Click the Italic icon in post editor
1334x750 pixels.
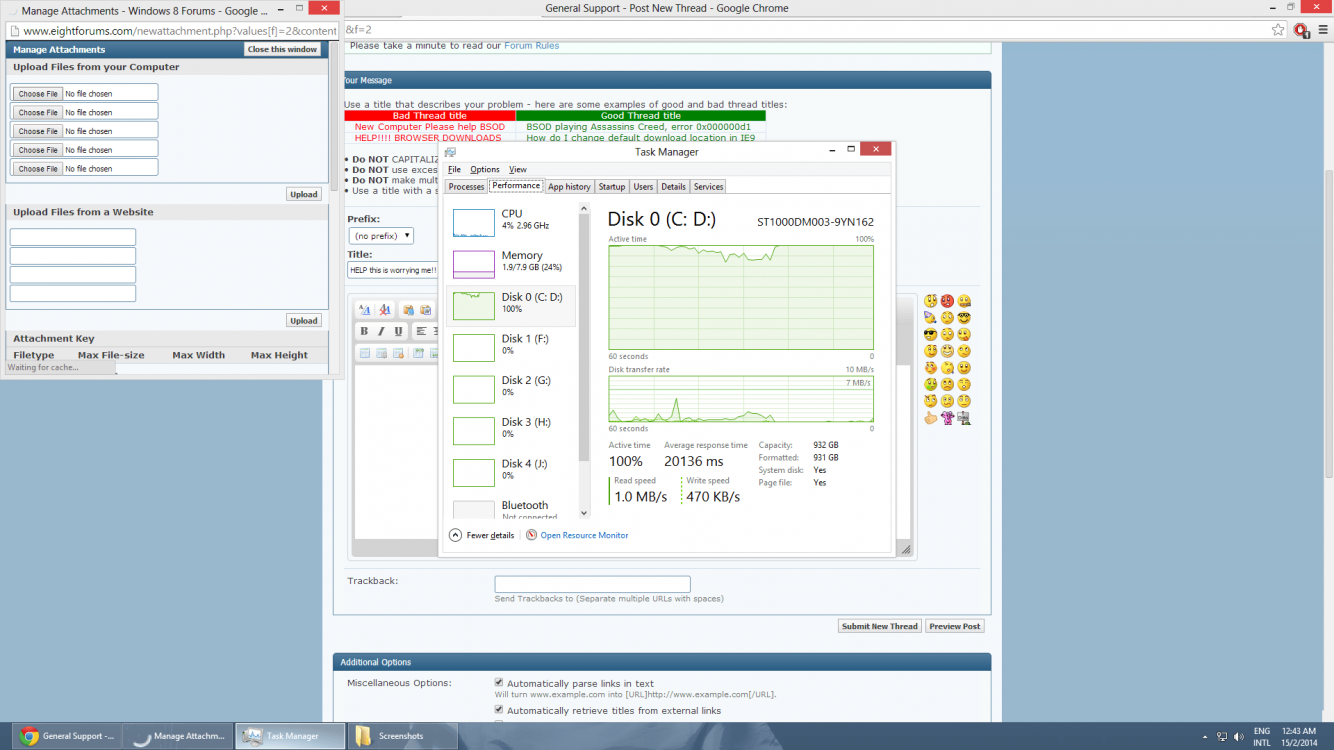coord(381,331)
